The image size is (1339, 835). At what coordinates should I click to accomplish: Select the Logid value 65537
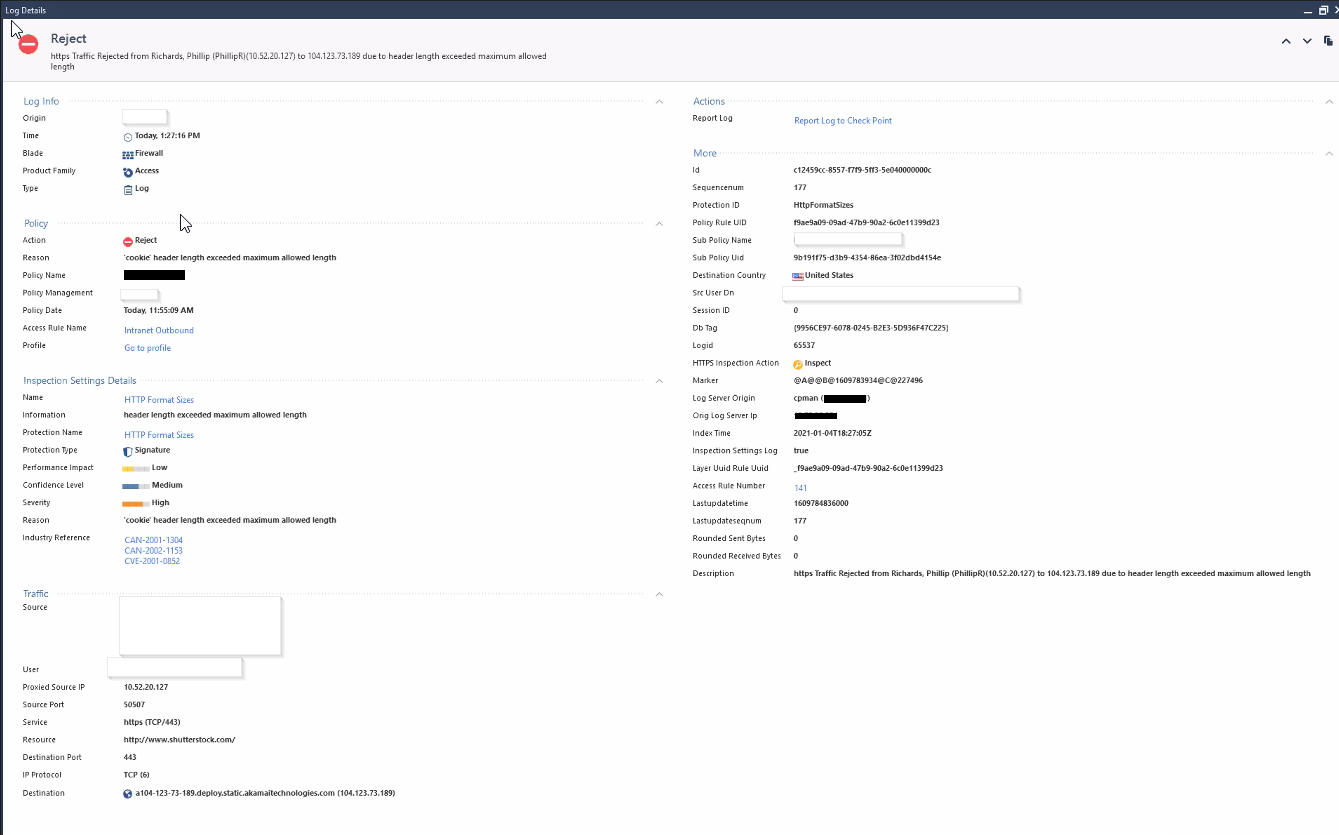[x=804, y=346]
